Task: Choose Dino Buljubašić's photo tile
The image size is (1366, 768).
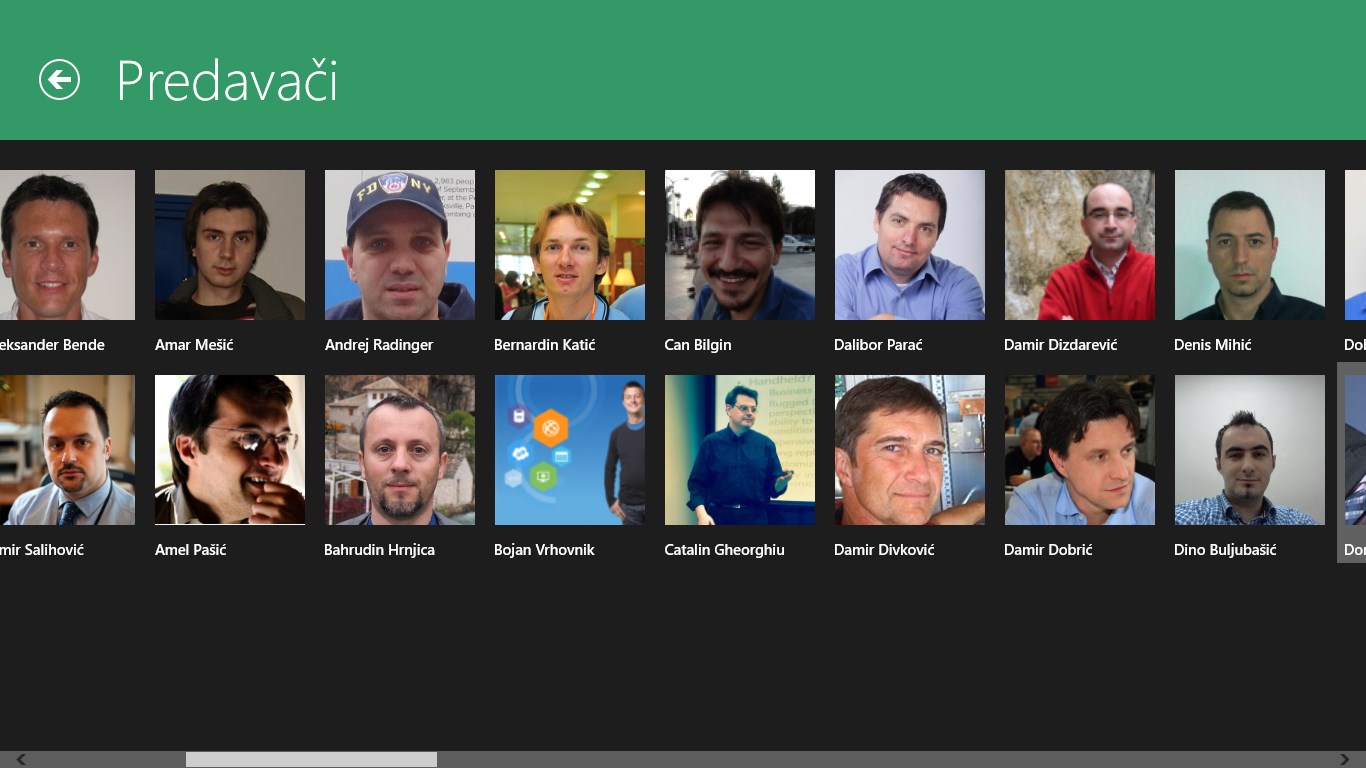Action: pyautogui.click(x=1250, y=450)
